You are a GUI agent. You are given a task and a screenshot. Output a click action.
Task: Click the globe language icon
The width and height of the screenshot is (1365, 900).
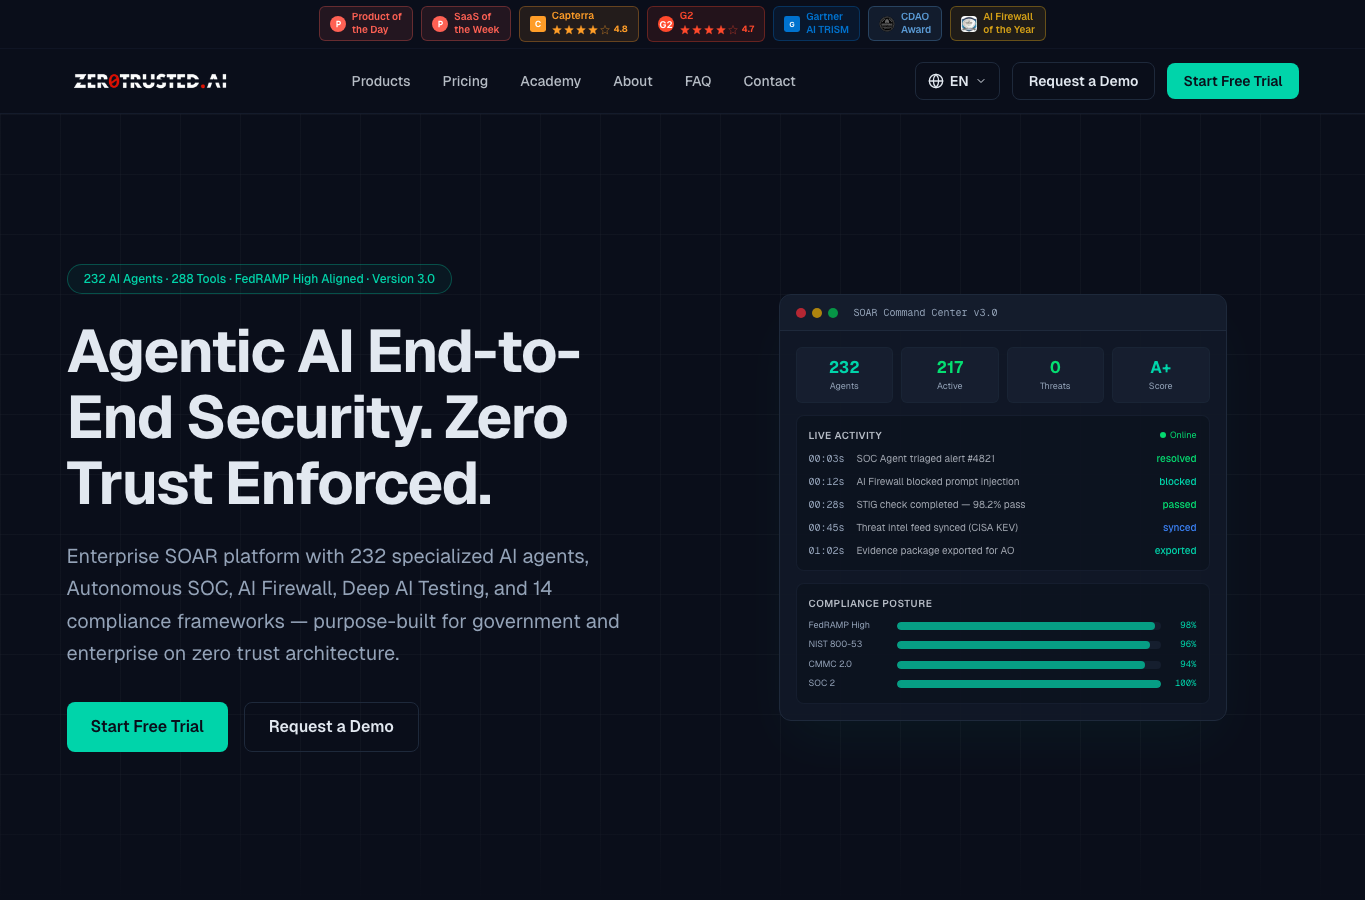(x=936, y=81)
